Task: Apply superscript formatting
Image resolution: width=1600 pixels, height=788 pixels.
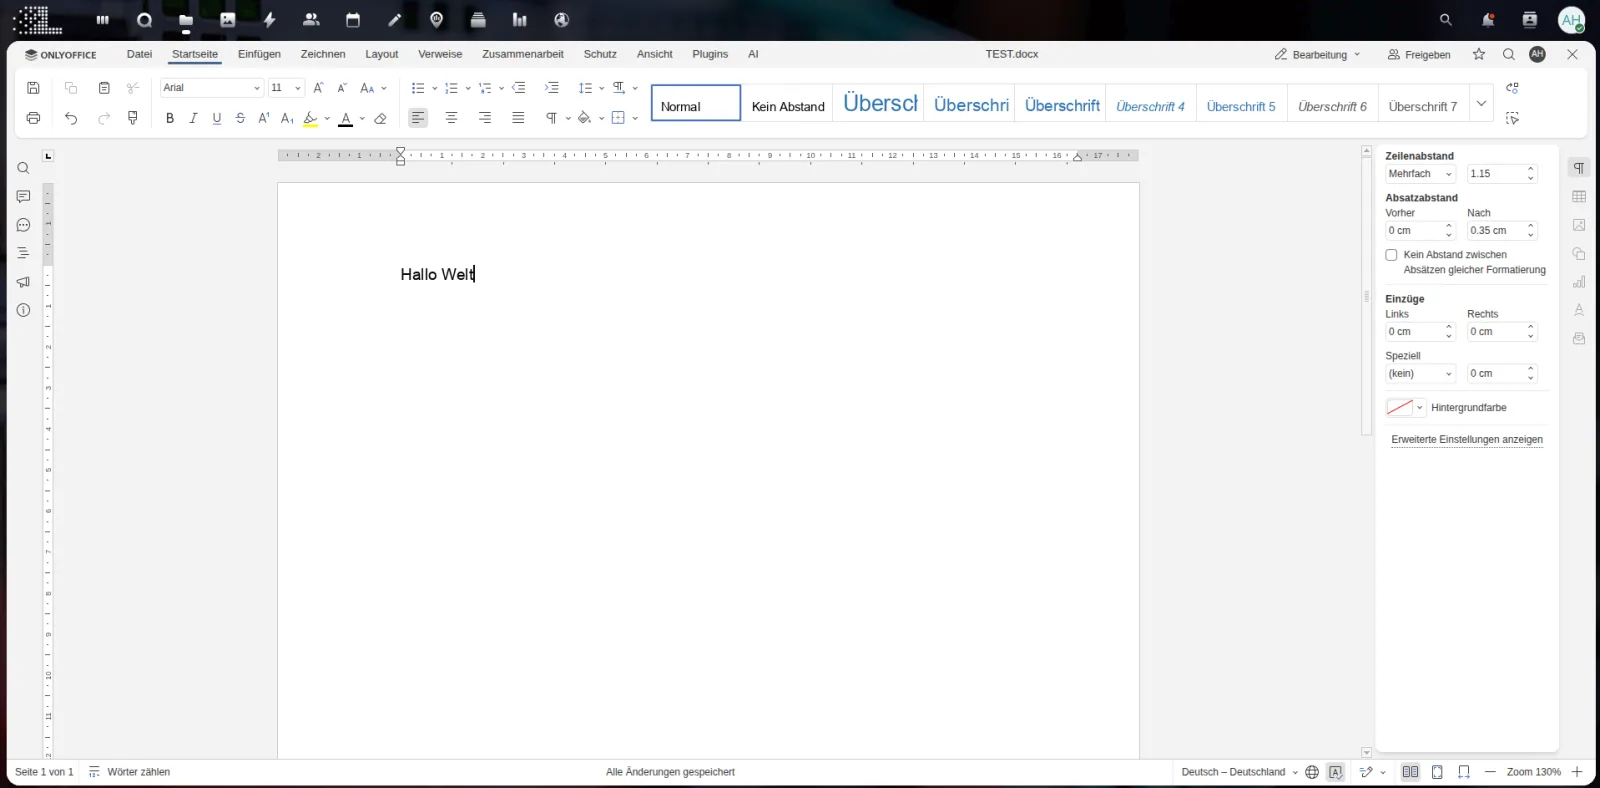Action: coord(264,118)
